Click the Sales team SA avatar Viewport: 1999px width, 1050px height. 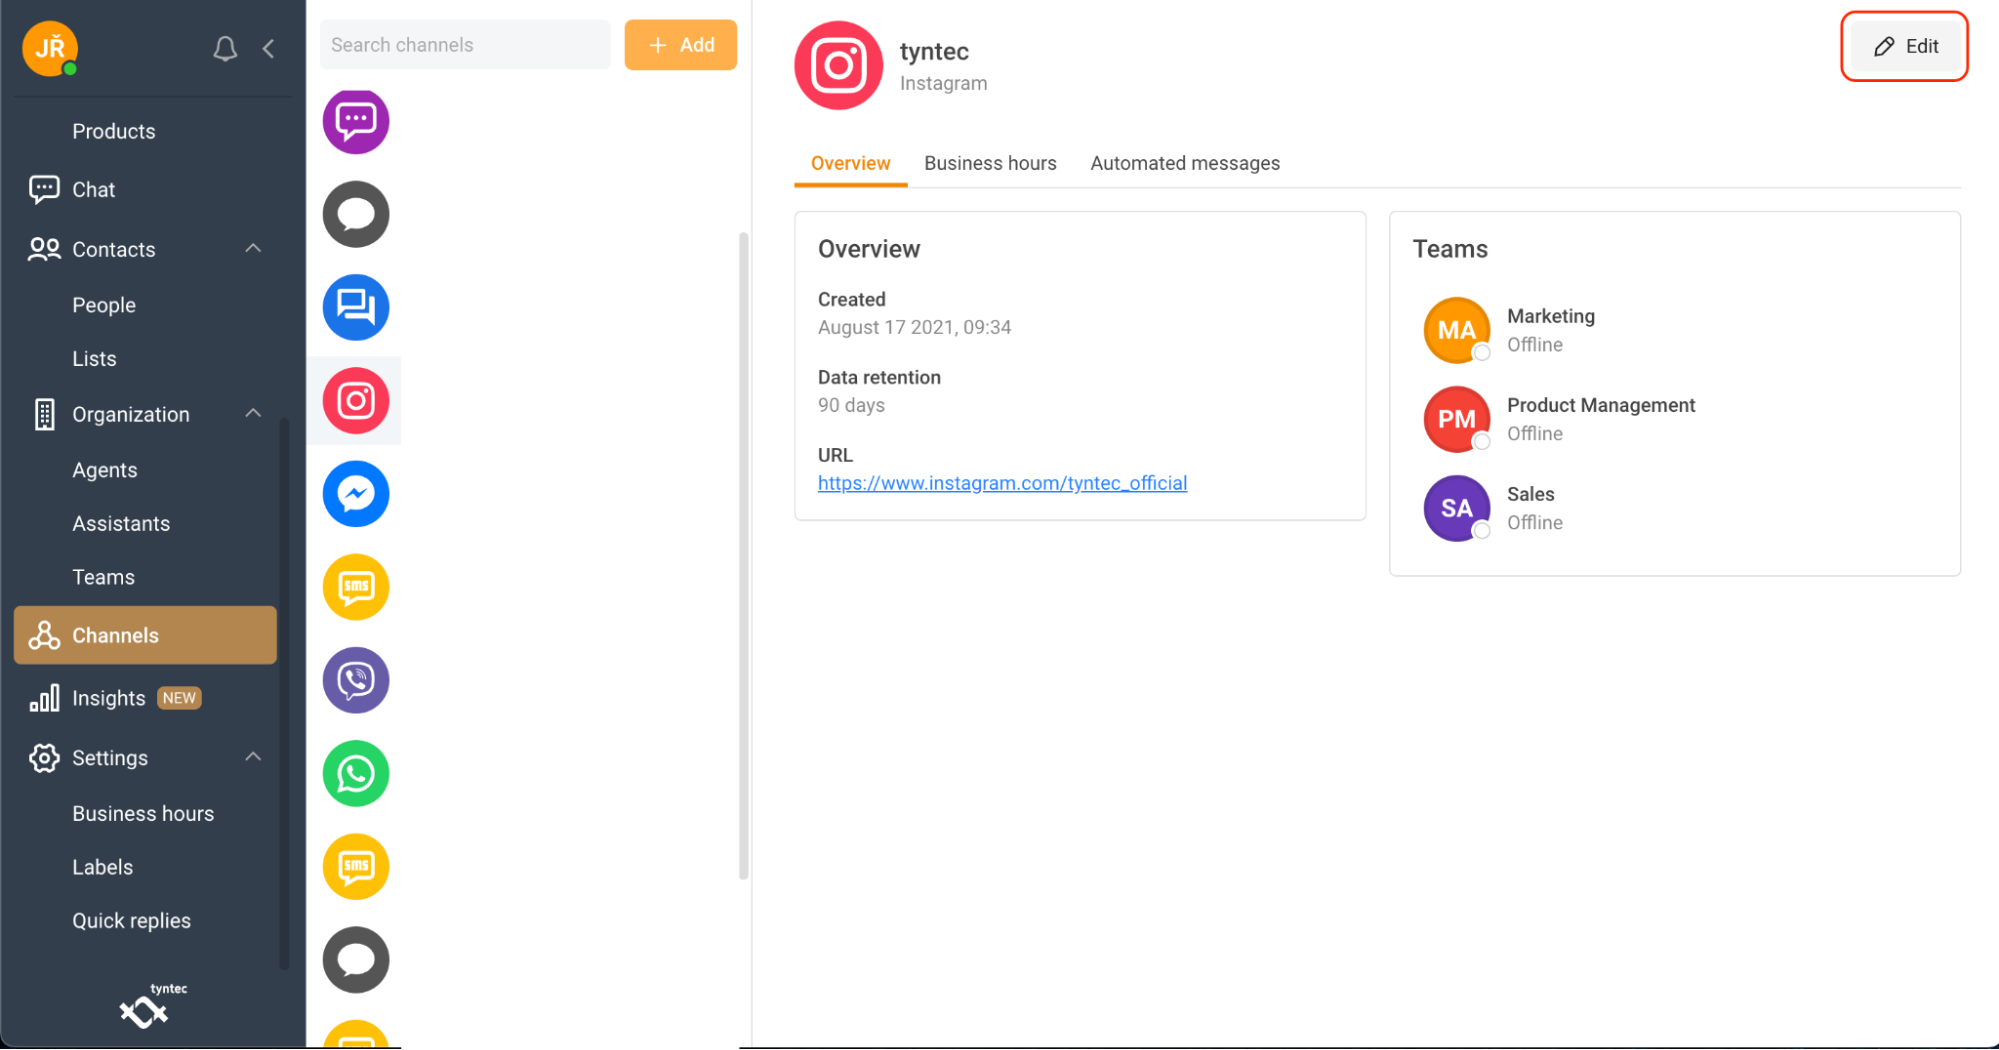coord(1456,508)
